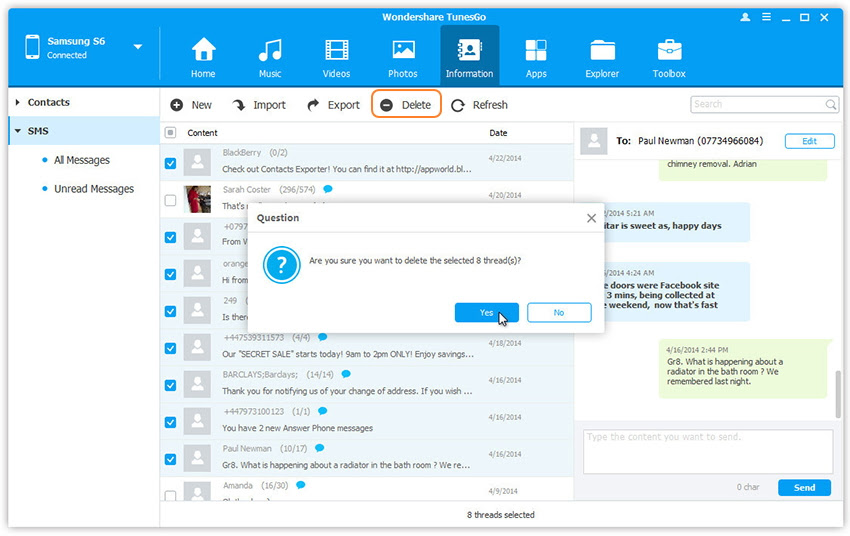Uncheck the +447539311573 thread checkbox
The image size is (850, 536).
coord(170,348)
